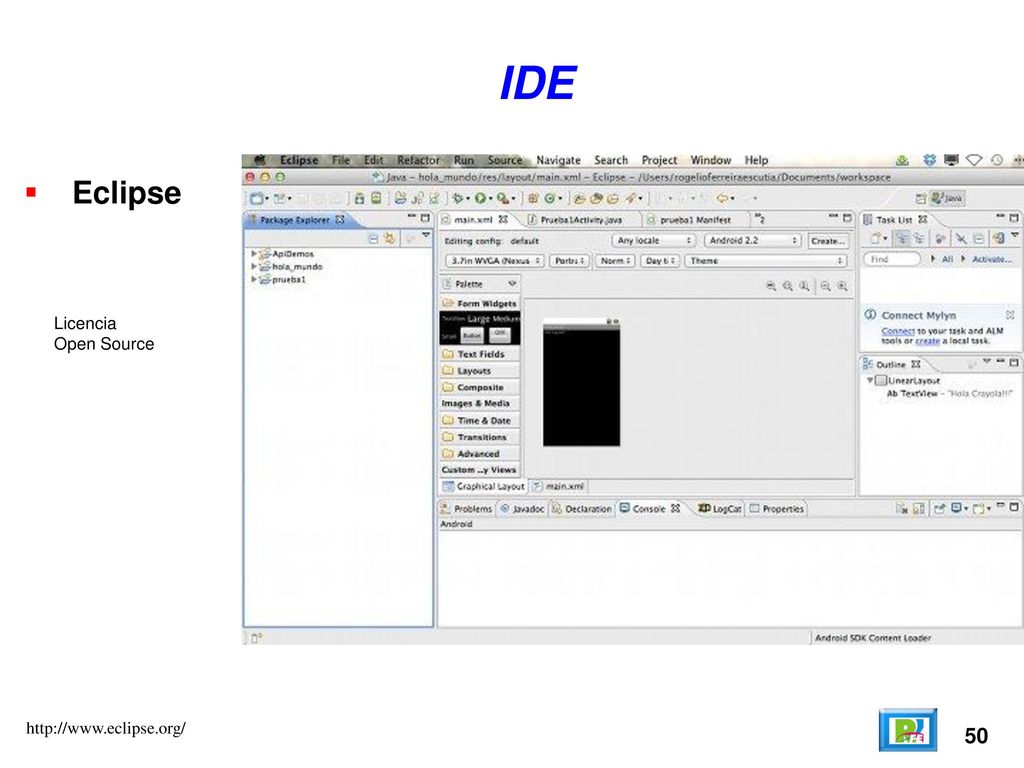Click the Connect link in Mylyn panel

pos(898,331)
